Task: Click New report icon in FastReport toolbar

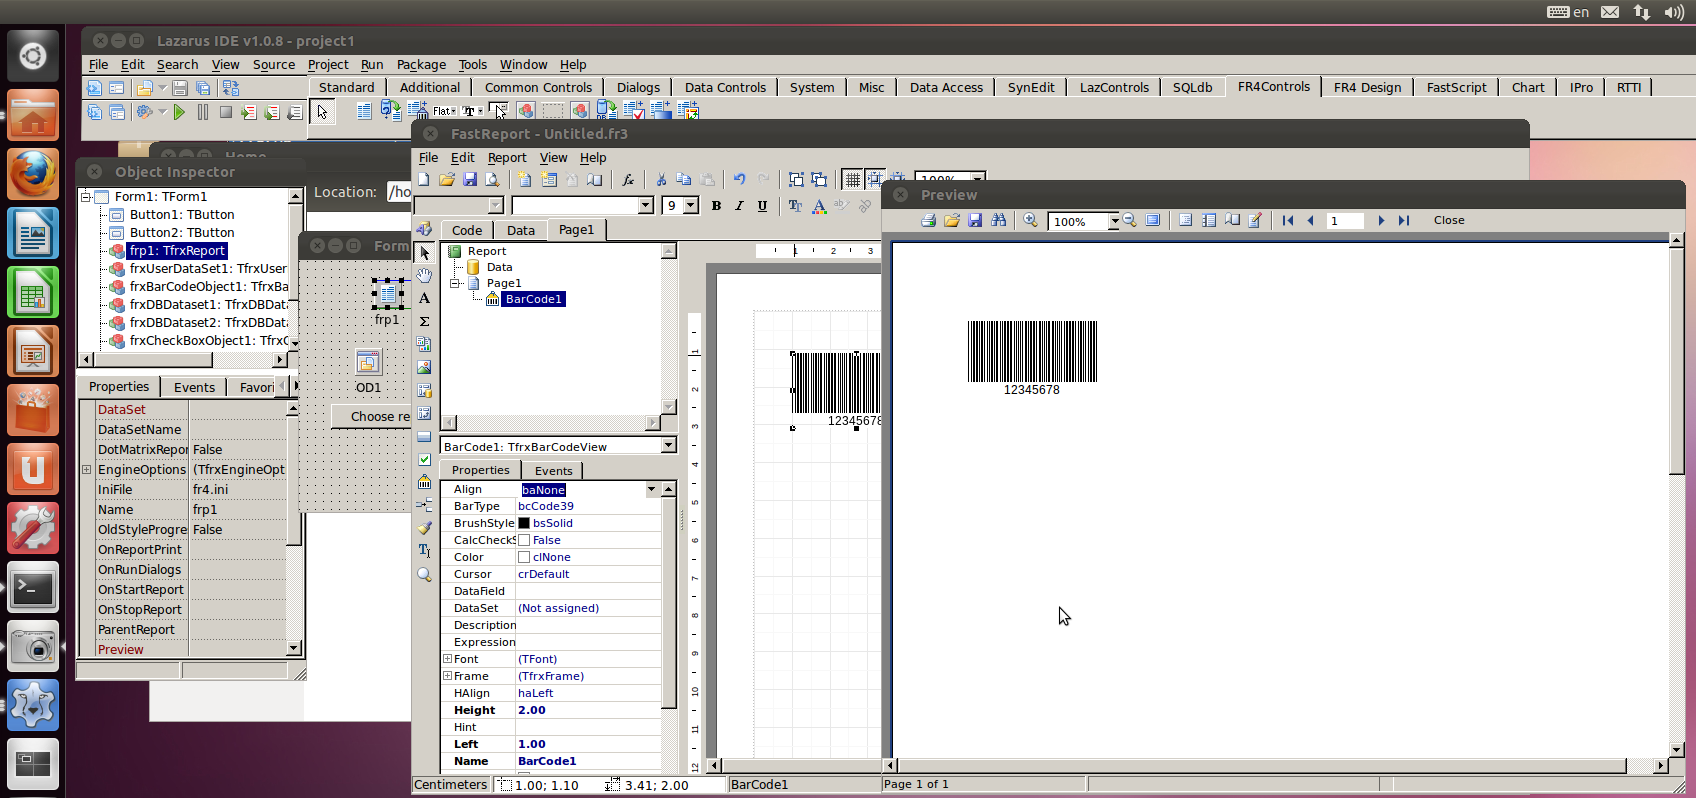Action: tap(424, 179)
